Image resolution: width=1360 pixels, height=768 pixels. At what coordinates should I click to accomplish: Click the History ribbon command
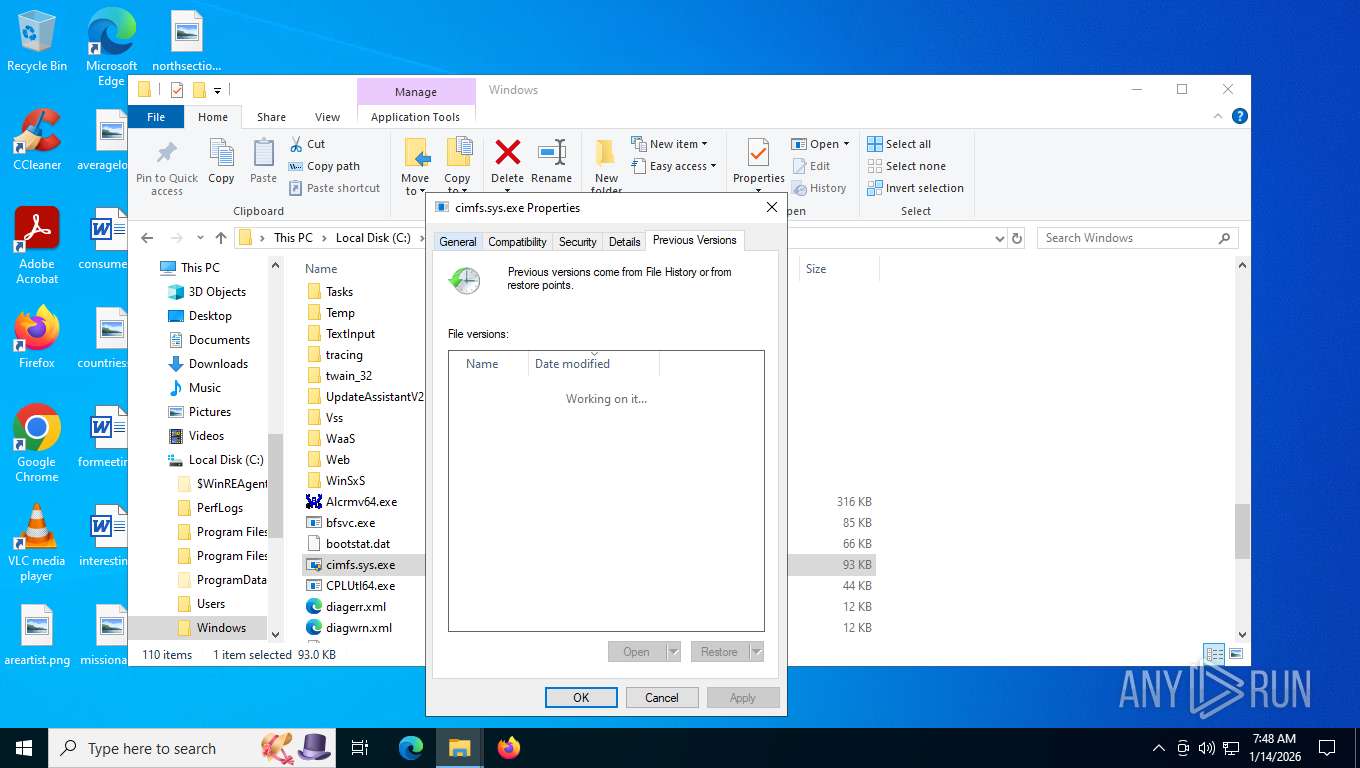pos(819,188)
